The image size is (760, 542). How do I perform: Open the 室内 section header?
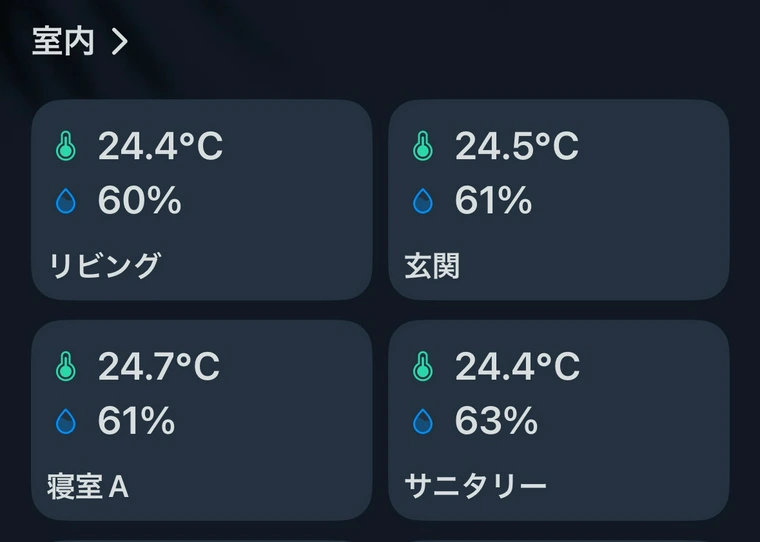click(x=63, y=42)
